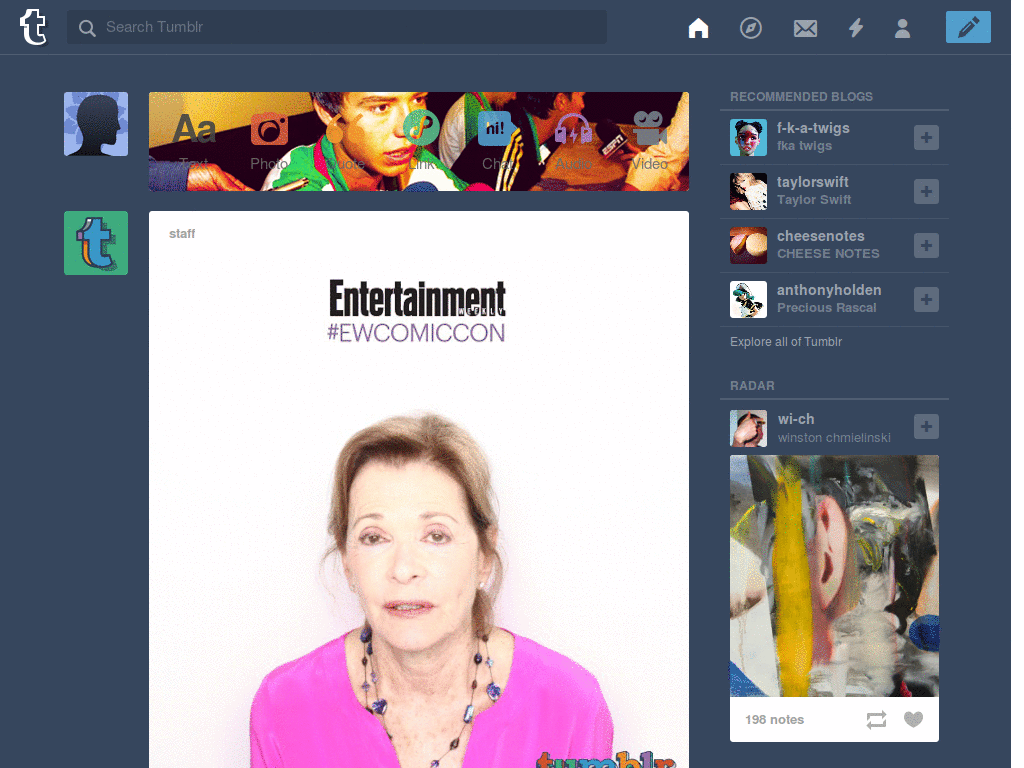Create a Quote post
The image size is (1024, 768).
[345, 140]
